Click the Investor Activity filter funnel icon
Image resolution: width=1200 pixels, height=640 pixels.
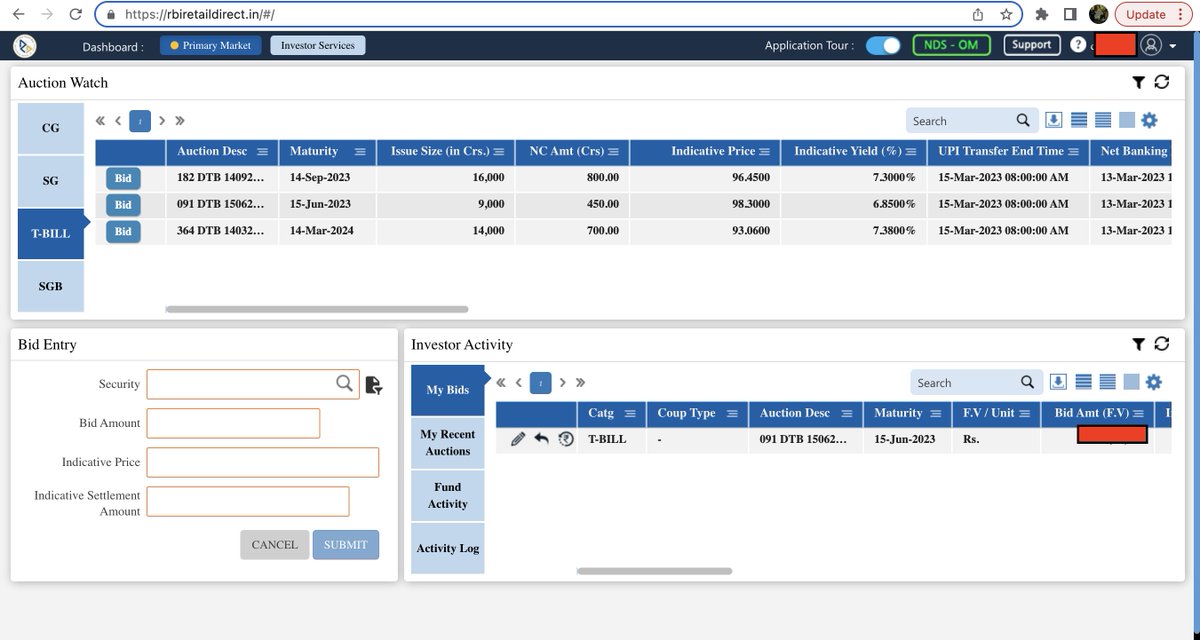point(1138,344)
